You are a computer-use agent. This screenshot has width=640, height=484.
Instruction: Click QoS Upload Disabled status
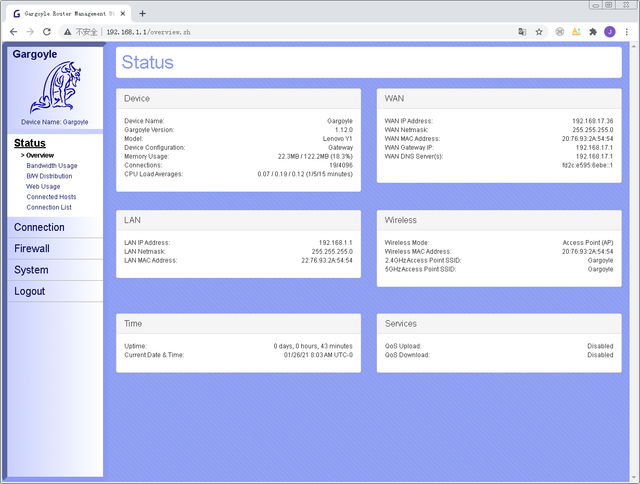click(600, 346)
